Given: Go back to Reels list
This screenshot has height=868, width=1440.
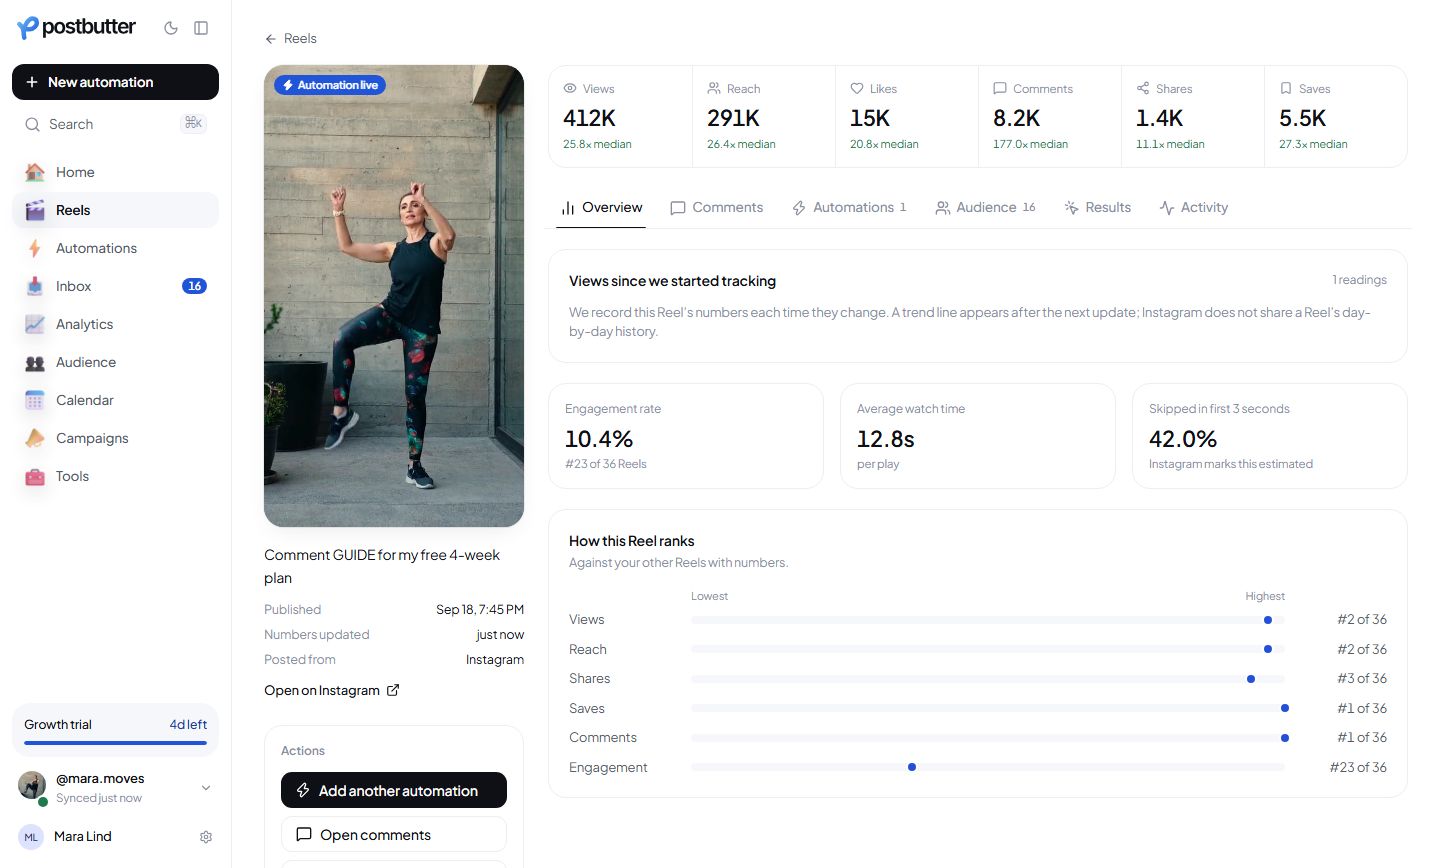Looking at the screenshot, I should [x=291, y=38].
